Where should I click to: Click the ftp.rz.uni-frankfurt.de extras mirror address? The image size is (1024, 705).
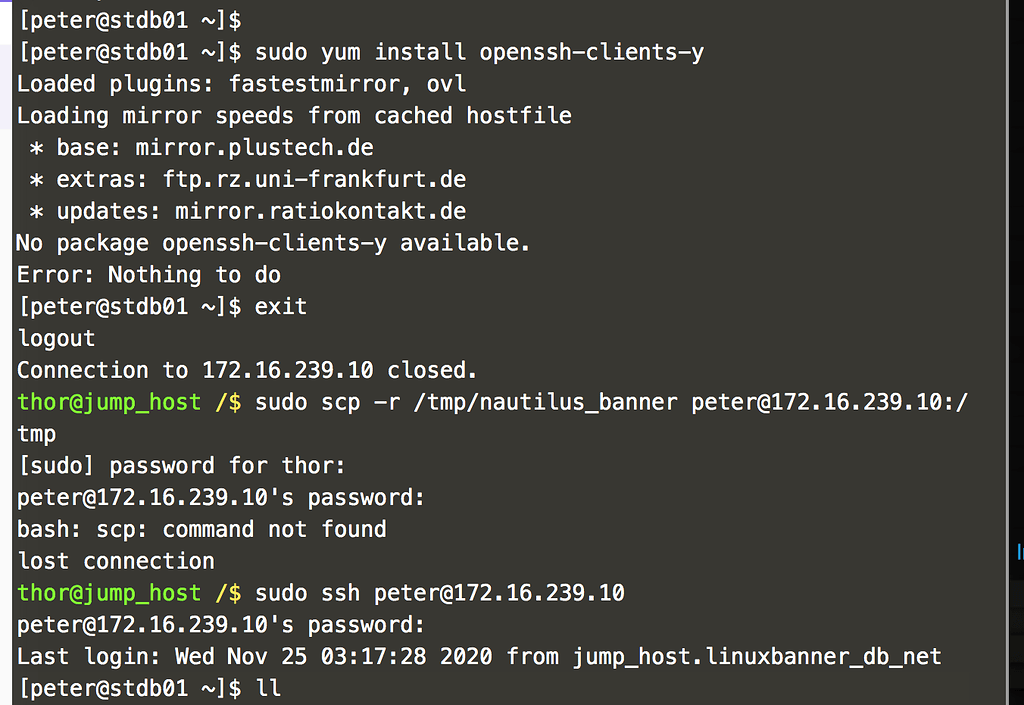[x=315, y=180]
